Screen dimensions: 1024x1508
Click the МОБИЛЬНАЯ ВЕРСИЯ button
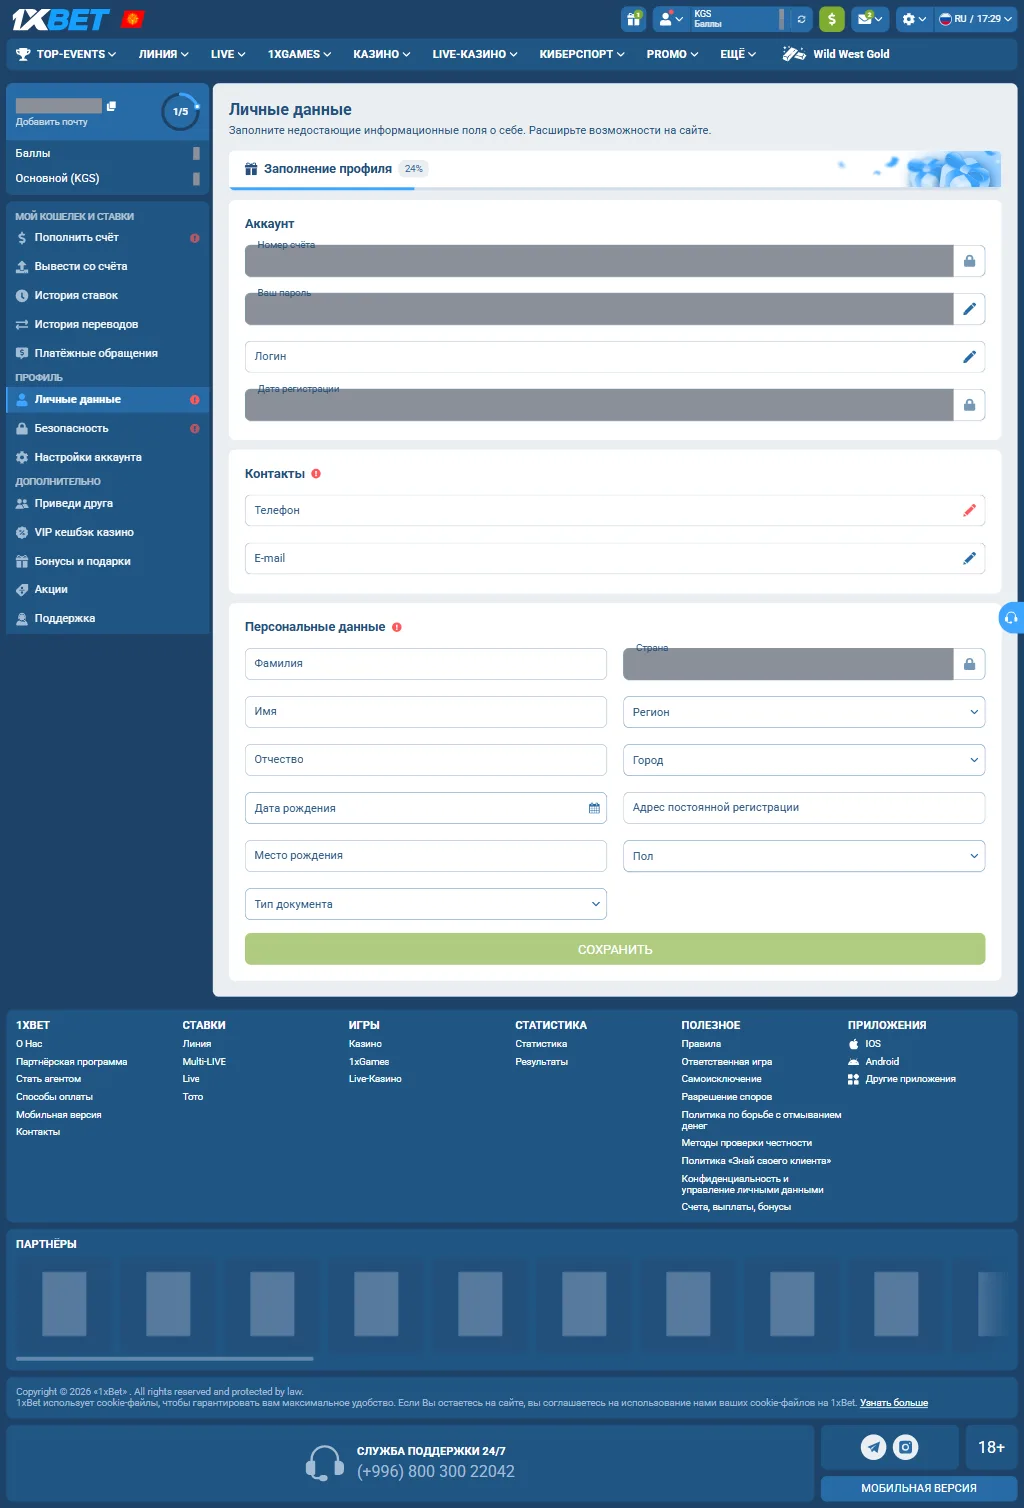919,1488
